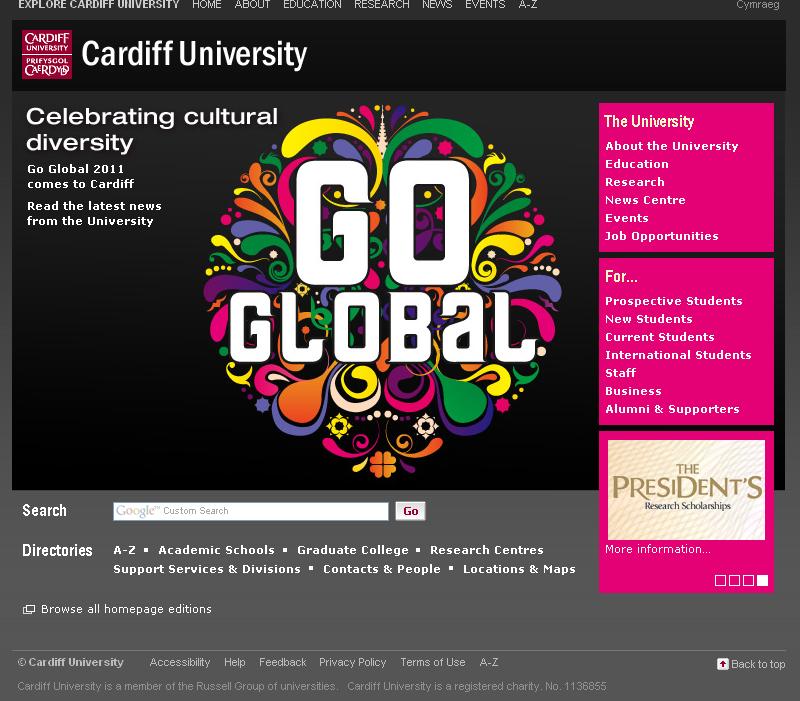Open EDUCATION in the top navigation

point(312,5)
